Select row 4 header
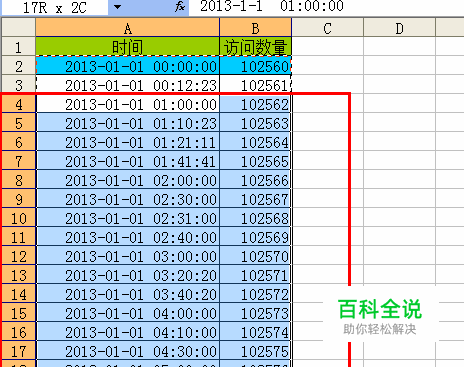Screen dimensions: 464x367 pyautogui.click(x=19, y=104)
